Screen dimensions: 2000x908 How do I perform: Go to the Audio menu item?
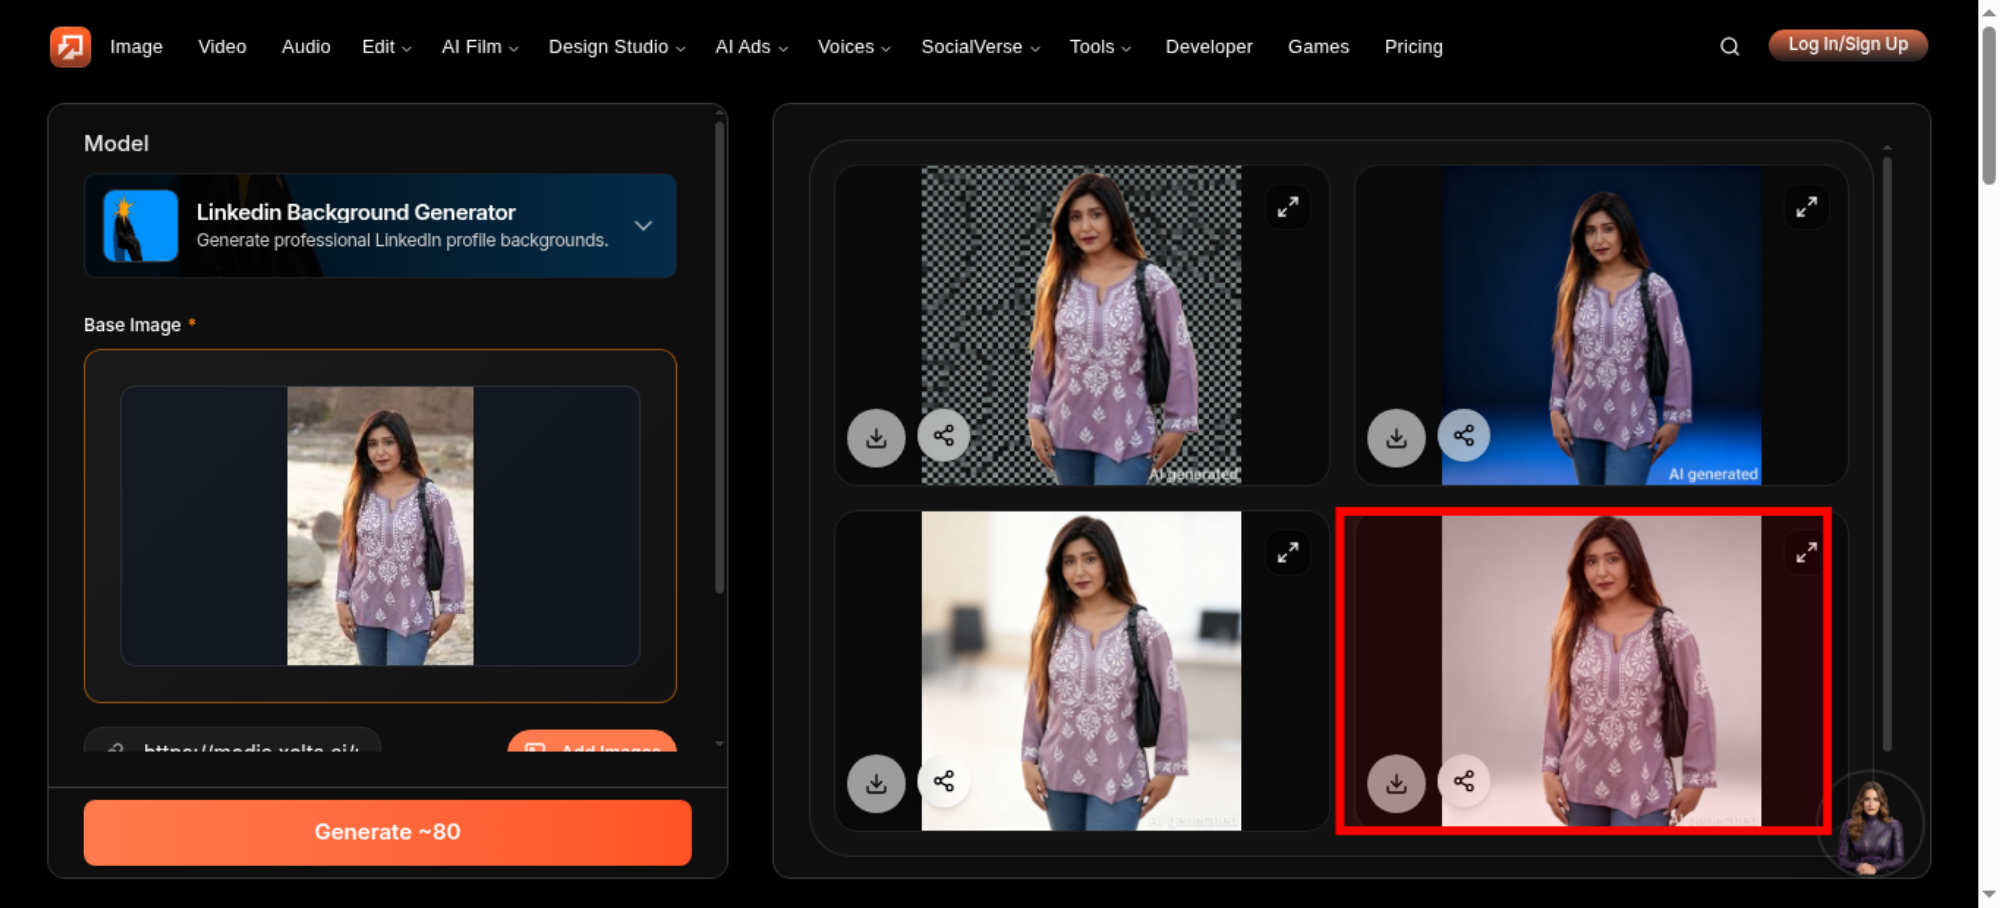click(306, 46)
